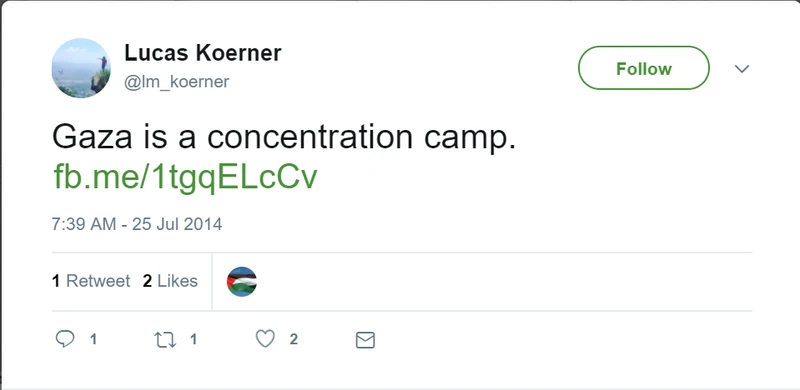
Task: Click the word 'camp.' in tweet text
Action: pyautogui.click(x=470, y=138)
